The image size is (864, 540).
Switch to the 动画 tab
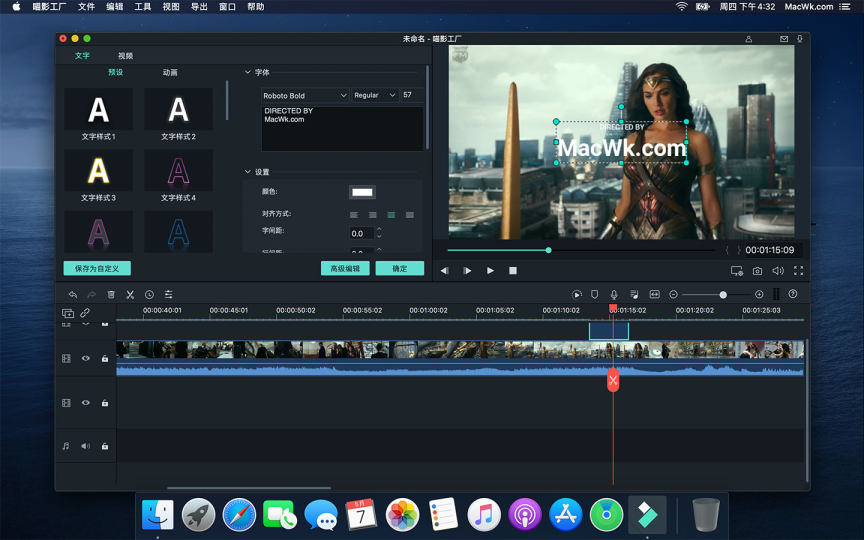coord(170,72)
